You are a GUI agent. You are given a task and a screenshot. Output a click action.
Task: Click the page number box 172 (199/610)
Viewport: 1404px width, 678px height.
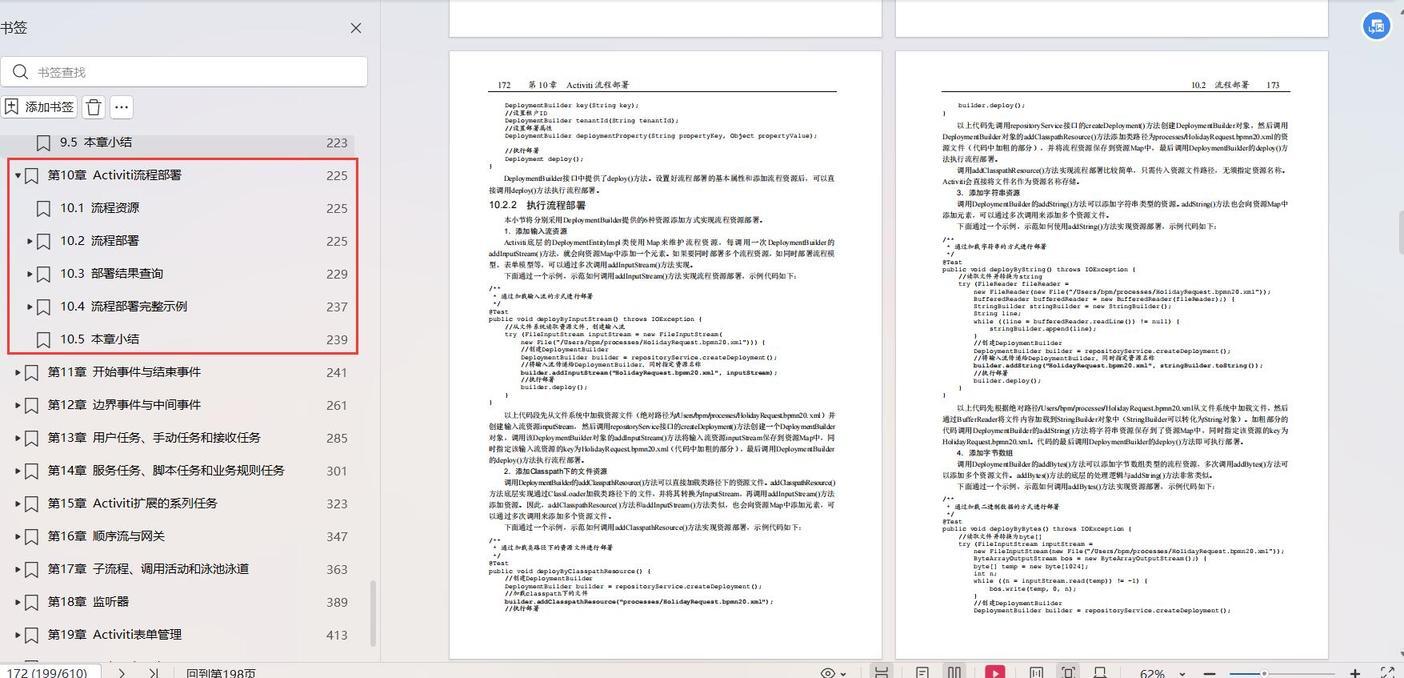click(x=48, y=673)
